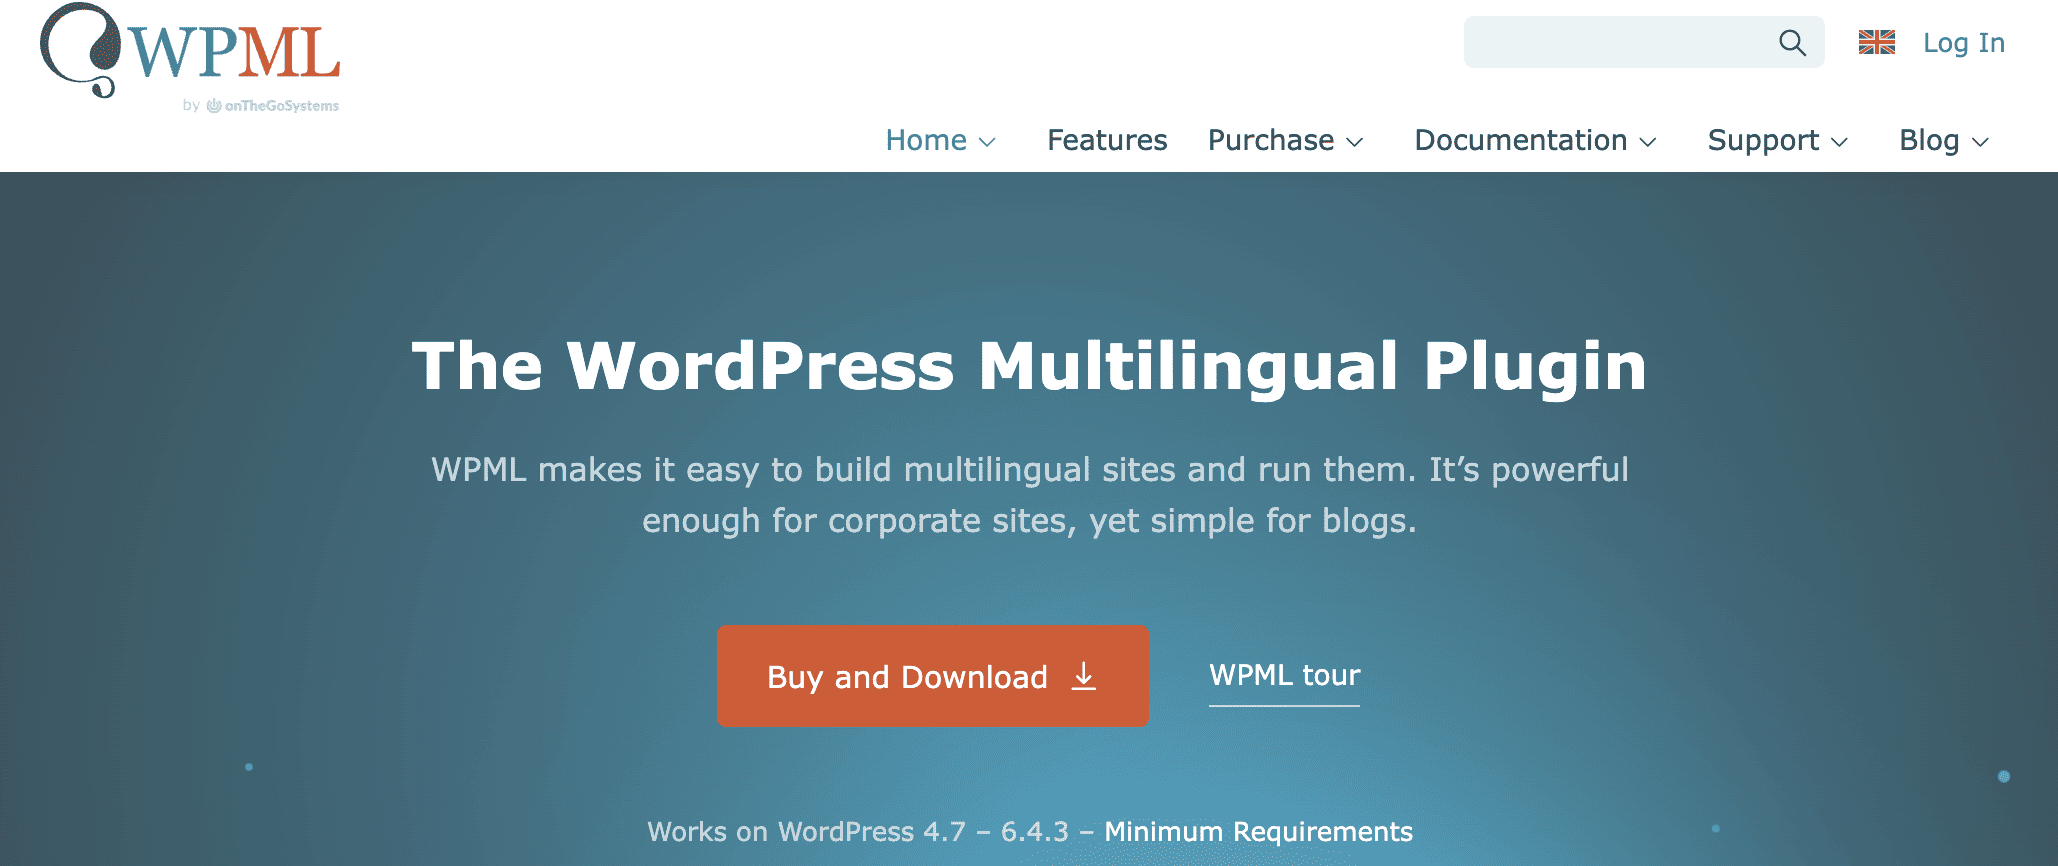Screen dimensions: 2058x866
Task: Open the Blog menu item
Action: 1929,140
